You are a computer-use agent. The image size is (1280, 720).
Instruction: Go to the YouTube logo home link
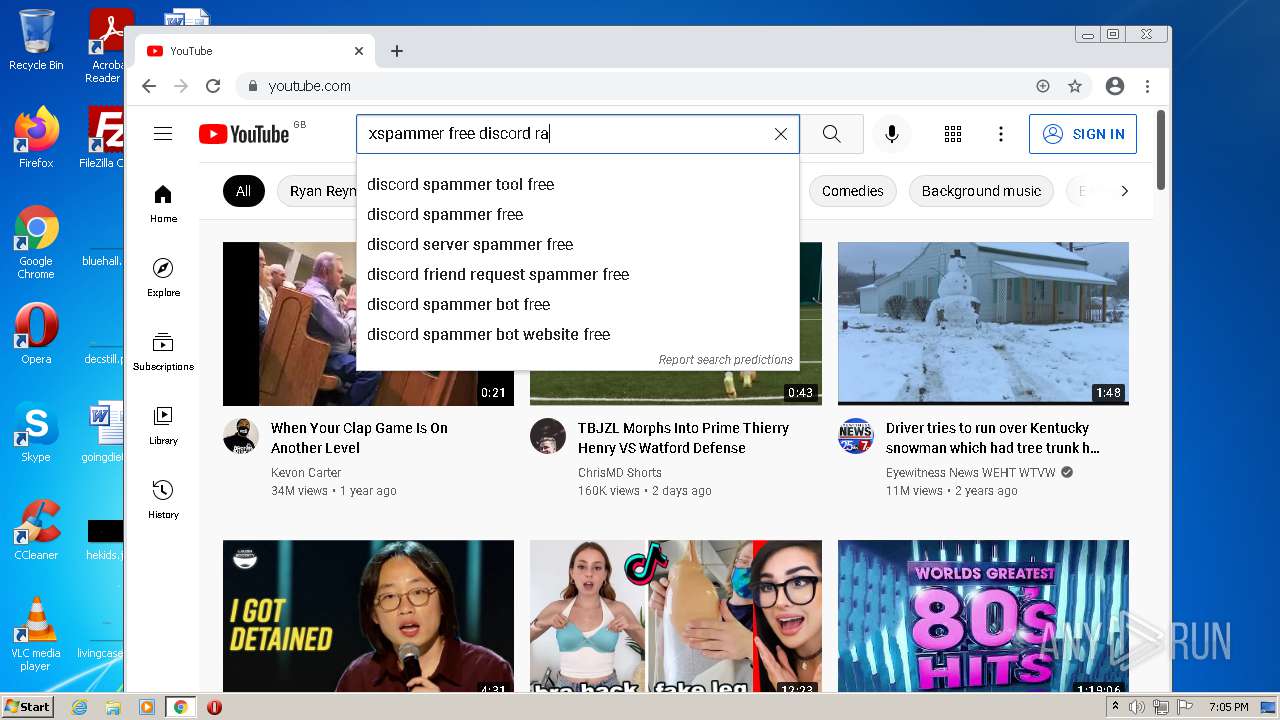244,134
